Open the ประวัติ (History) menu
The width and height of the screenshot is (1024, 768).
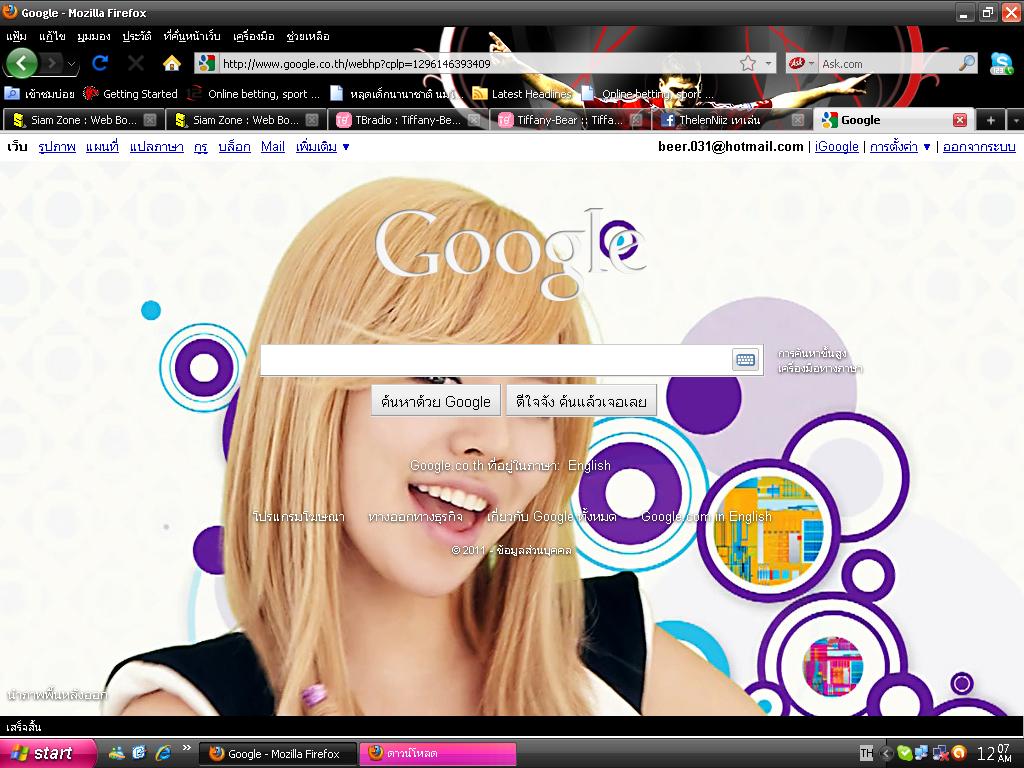(136, 37)
